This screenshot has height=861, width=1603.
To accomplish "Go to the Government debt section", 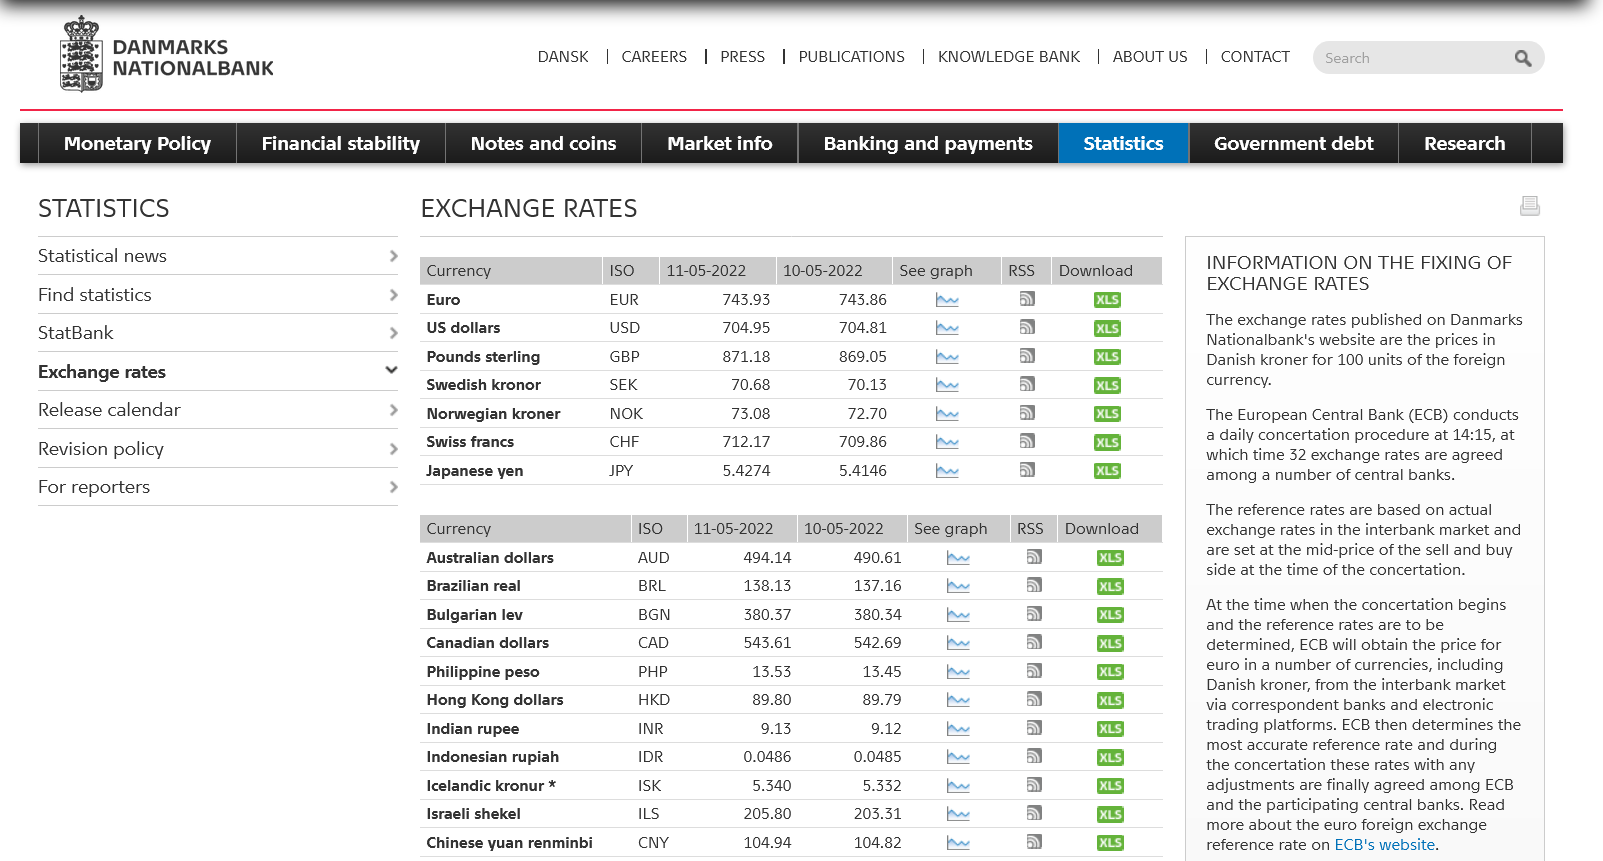I will (1293, 143).
